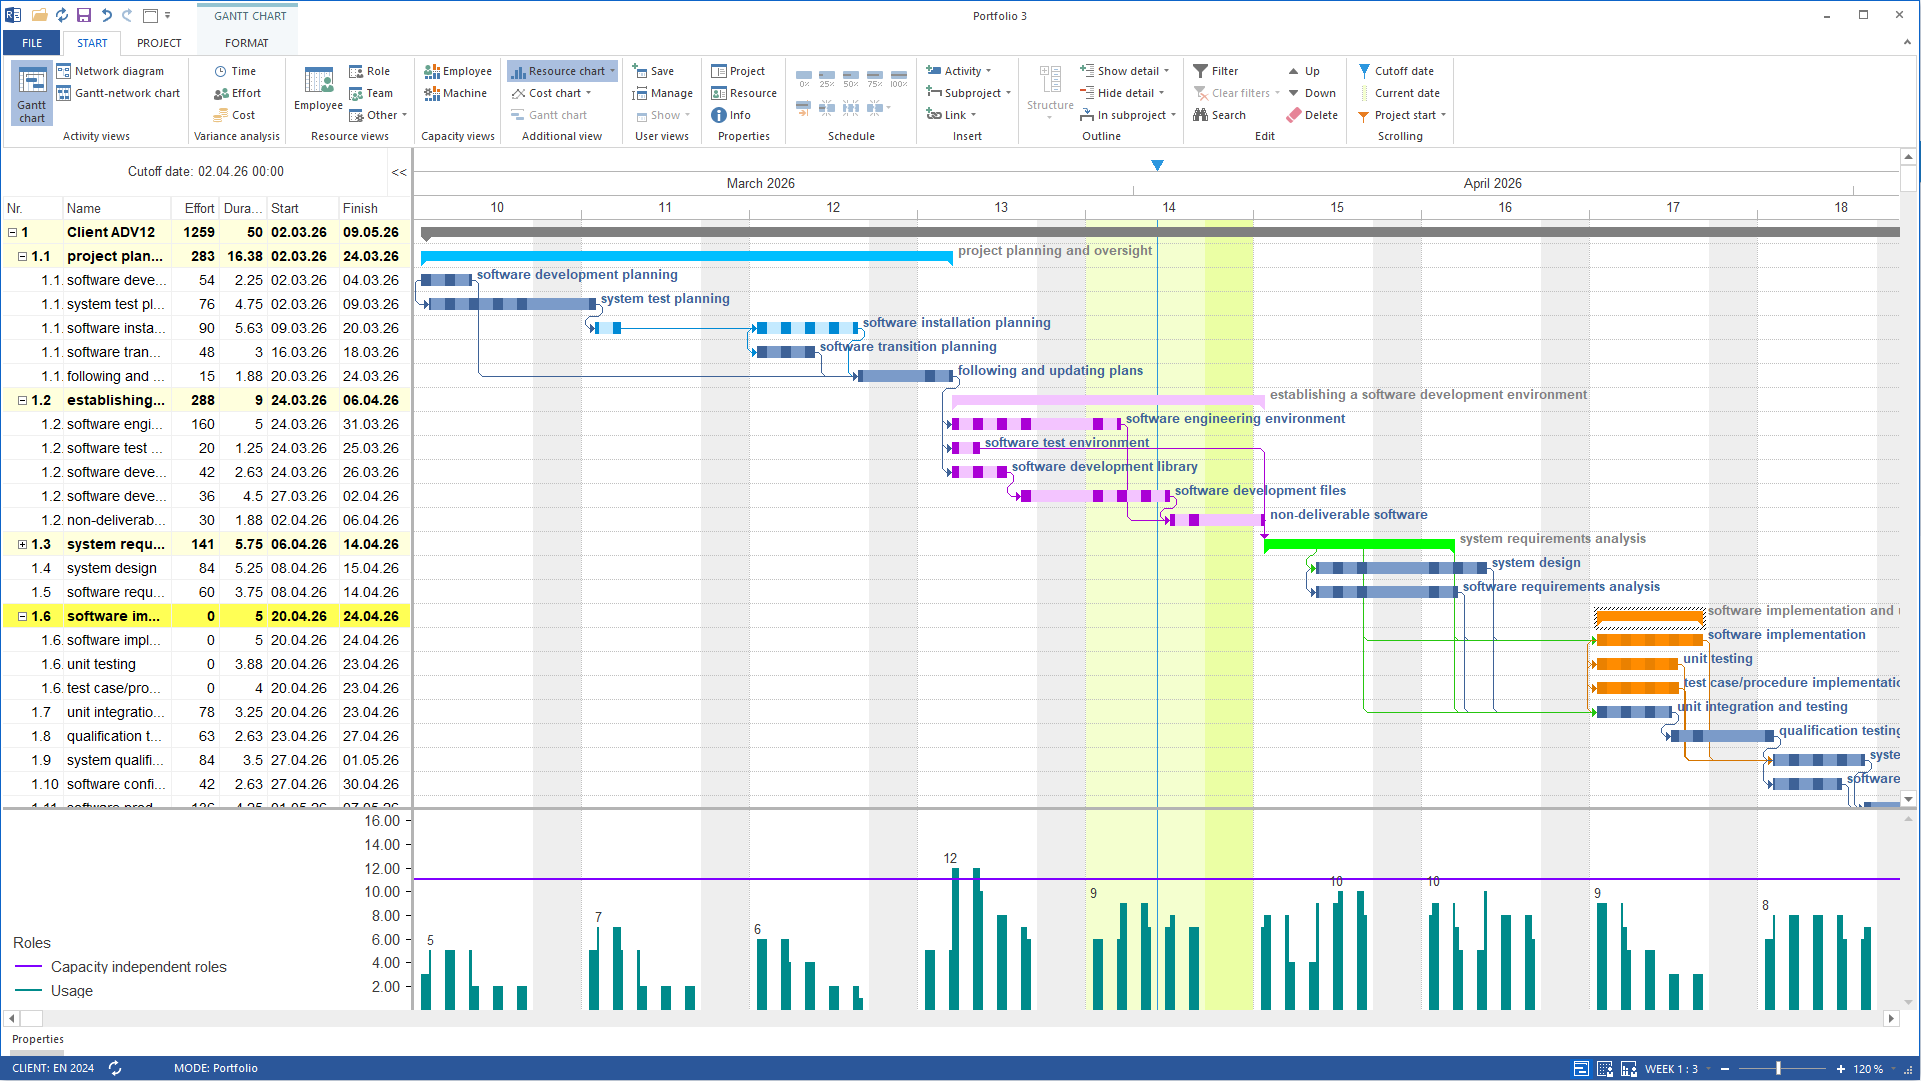Click the Search binoculars icon
The image size is (1921, 1081).
click(1201, 115)
